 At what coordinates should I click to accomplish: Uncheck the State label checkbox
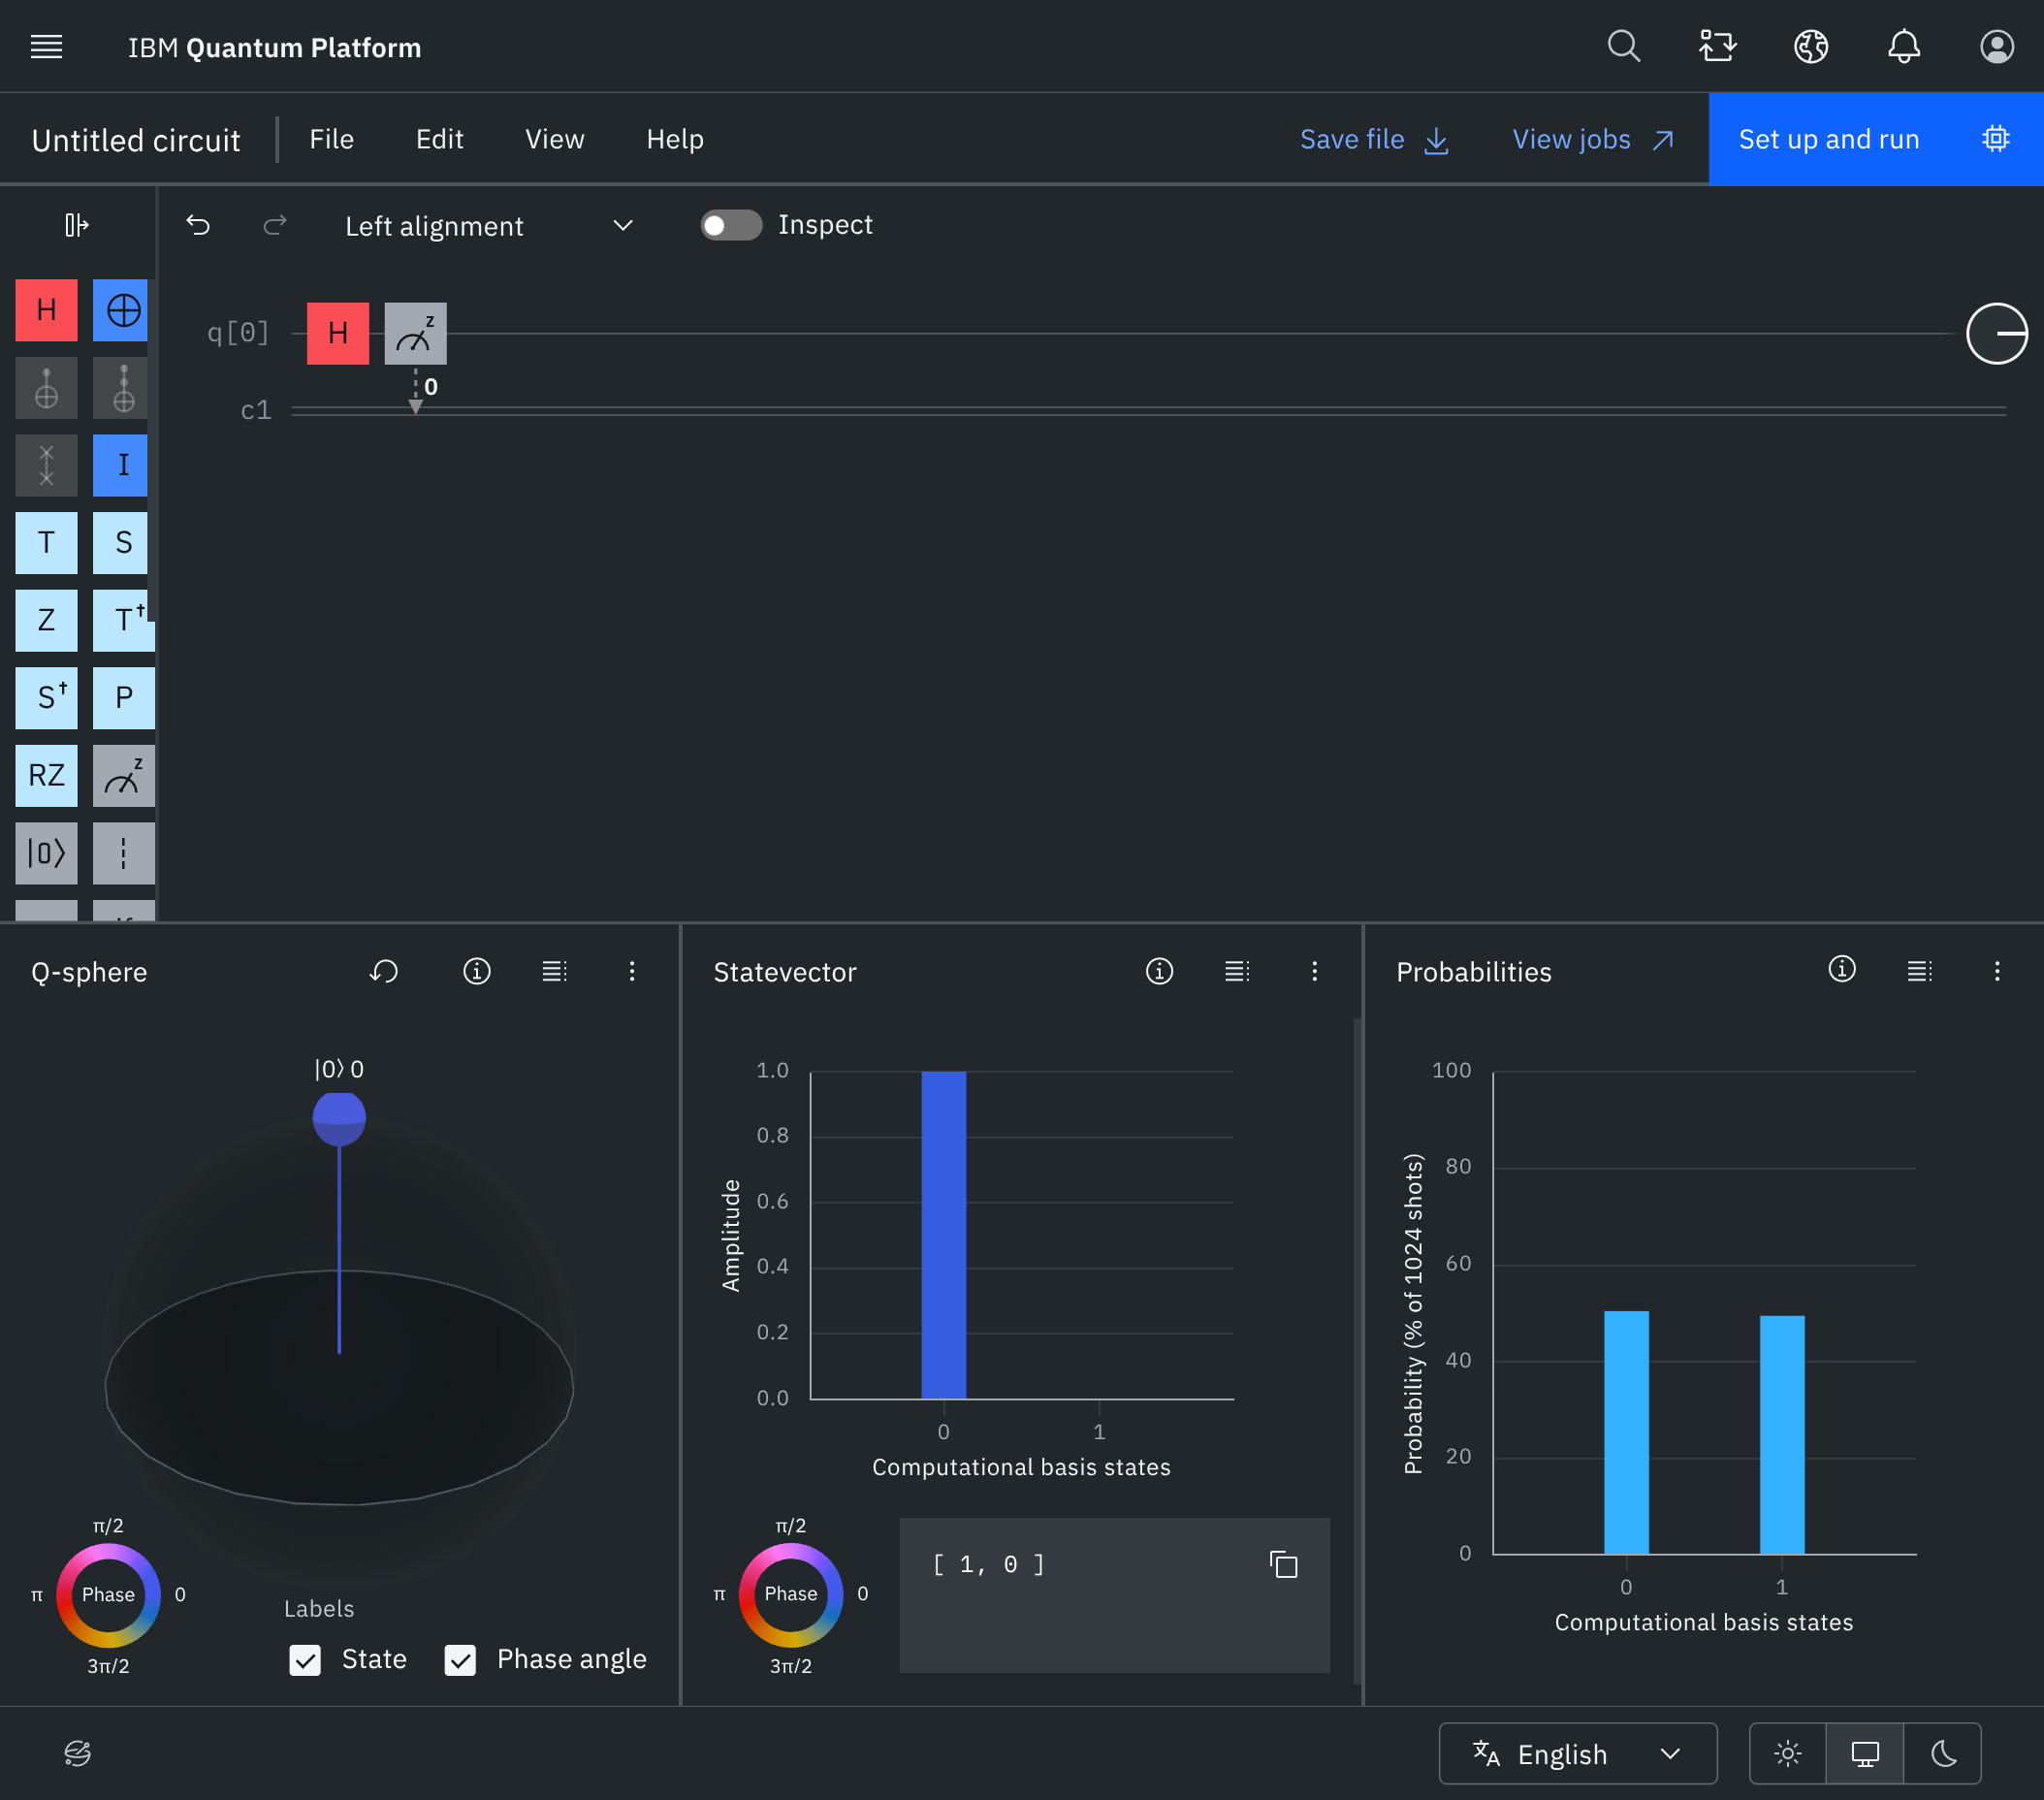coord(305,1660)
